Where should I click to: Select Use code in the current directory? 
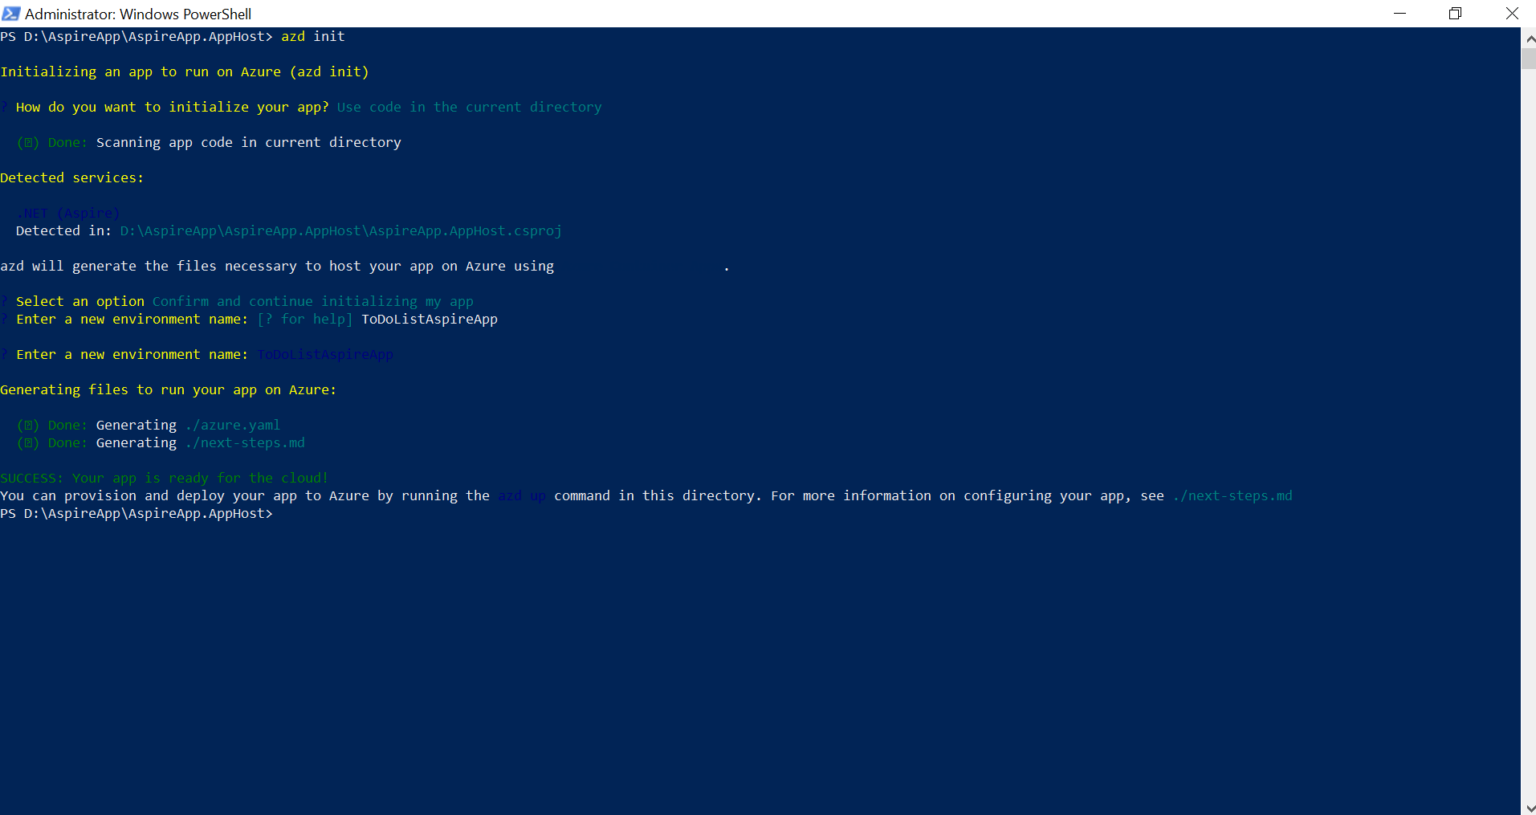pyautogui.click(x=470, y=106)
